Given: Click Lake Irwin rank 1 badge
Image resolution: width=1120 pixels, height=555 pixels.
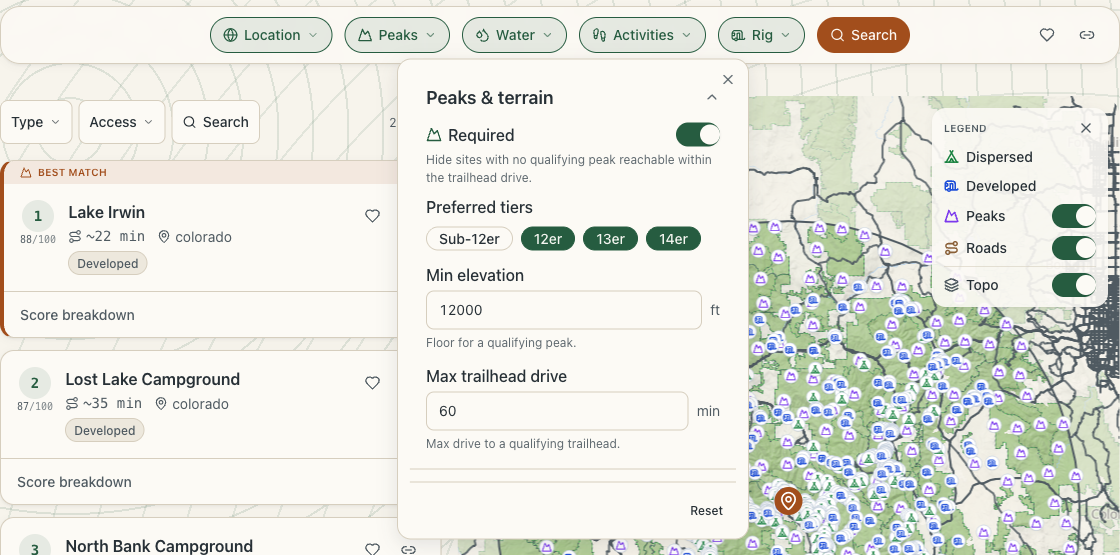Looking at the screenshot, I should coord(38,216).
